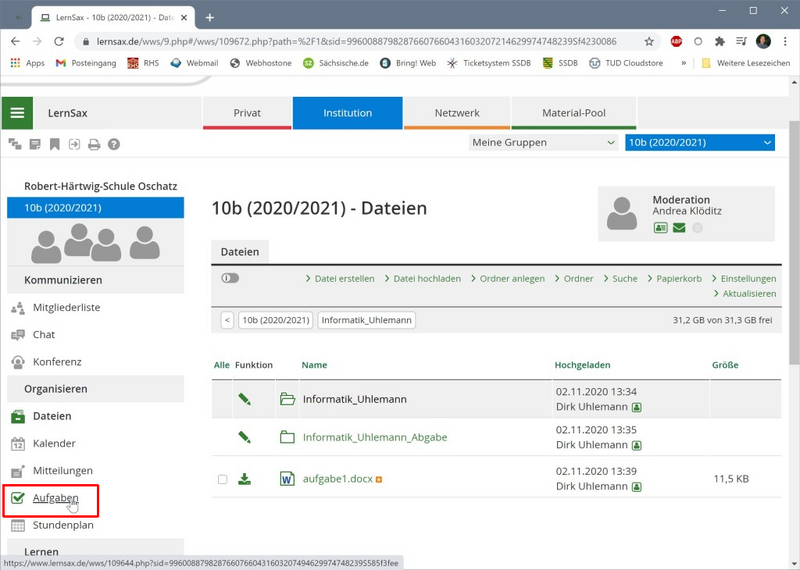
Task: Go back using the breadcrumb arrow button
Action: (x=227, y=320)
